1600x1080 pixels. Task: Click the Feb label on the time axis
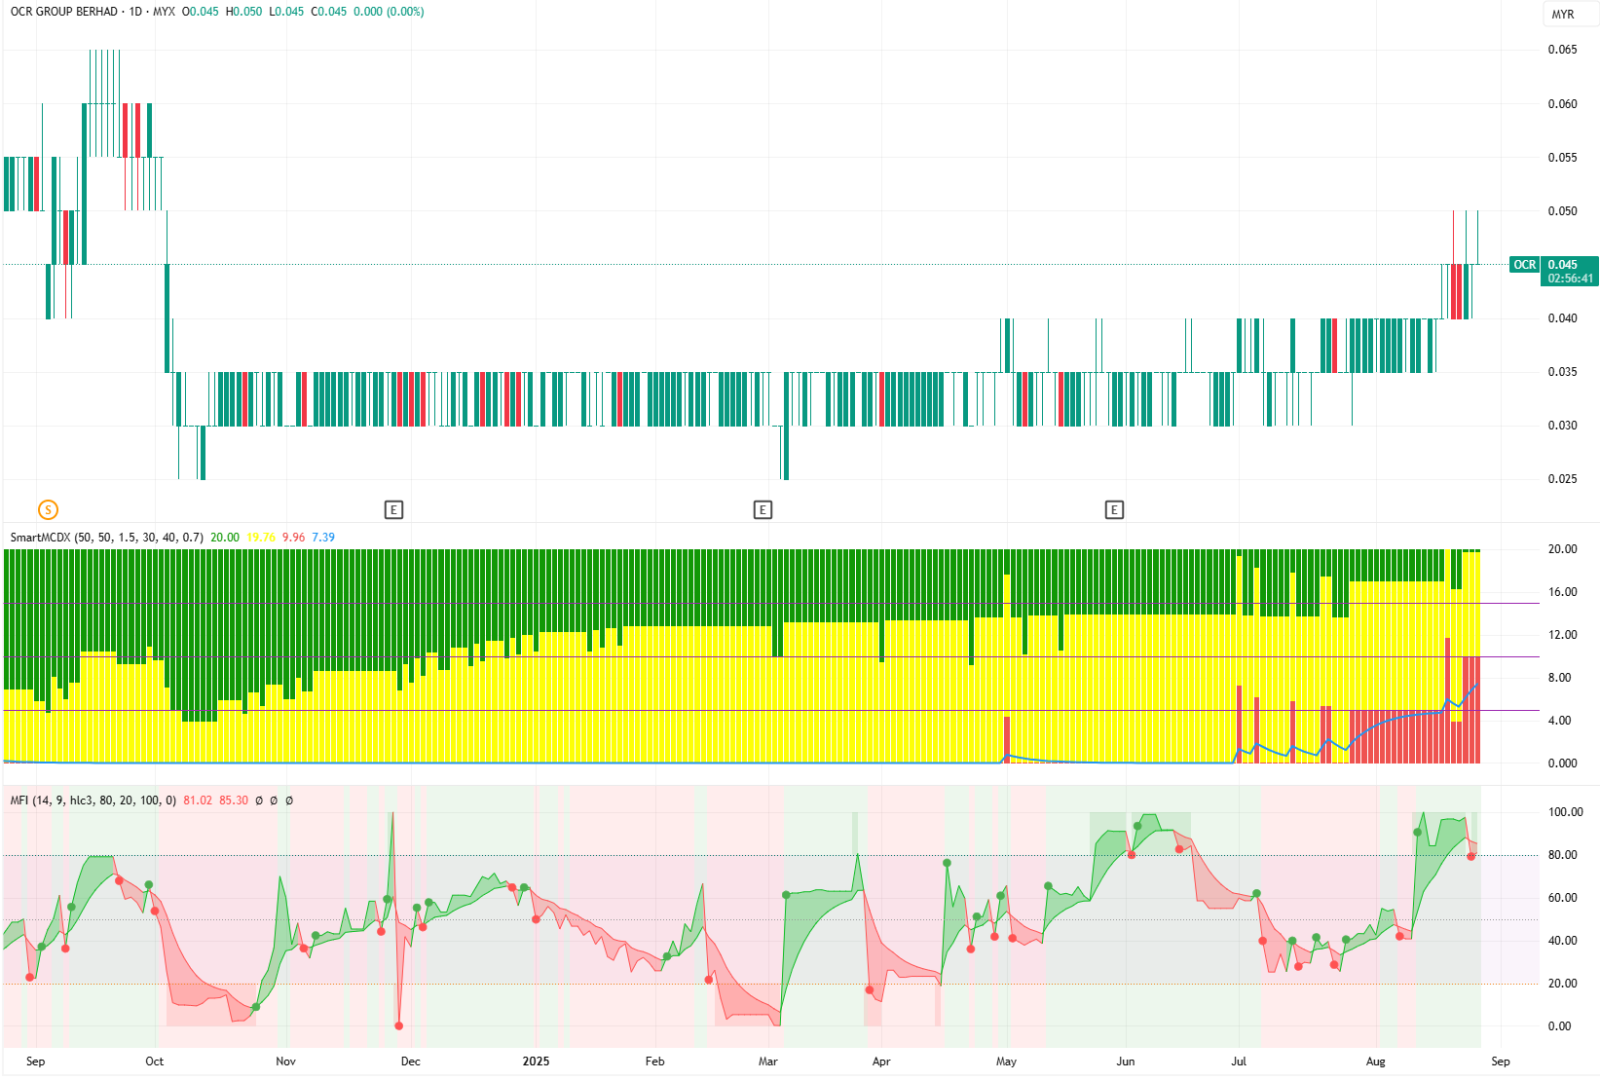(x=655, y=1062)
